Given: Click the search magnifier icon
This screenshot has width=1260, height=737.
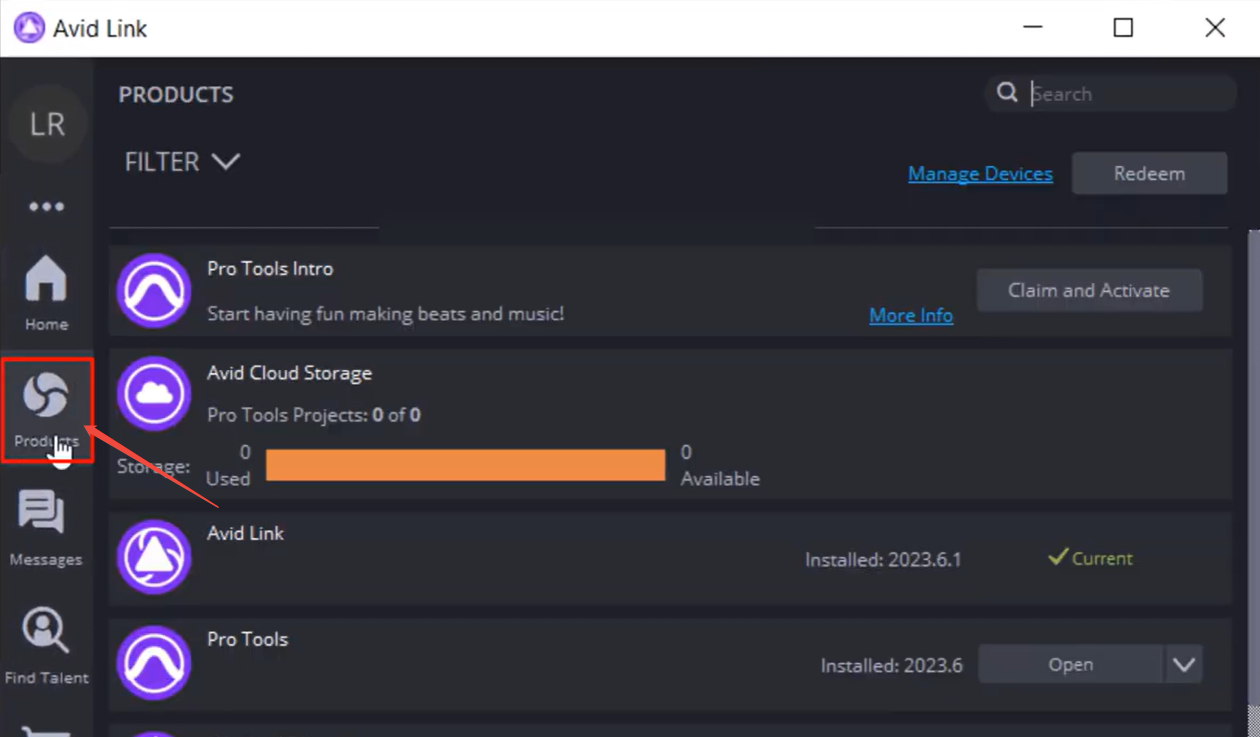Looking at the screenshot, I should click(1007, 93).
